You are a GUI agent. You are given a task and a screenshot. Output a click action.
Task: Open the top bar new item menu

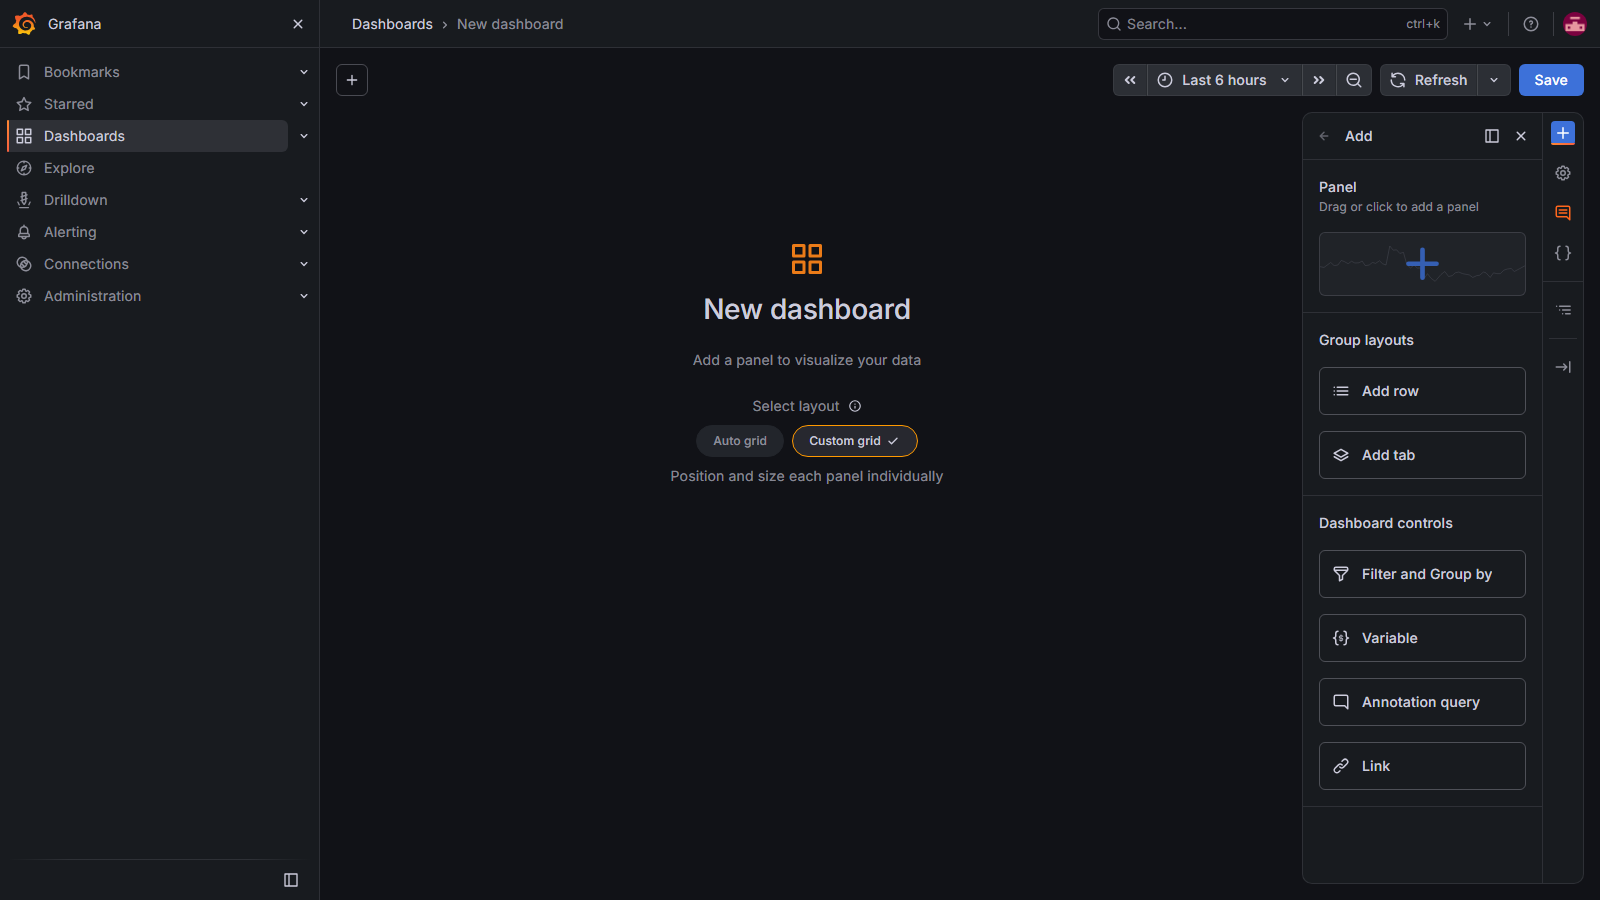(x=1478, y=24)
